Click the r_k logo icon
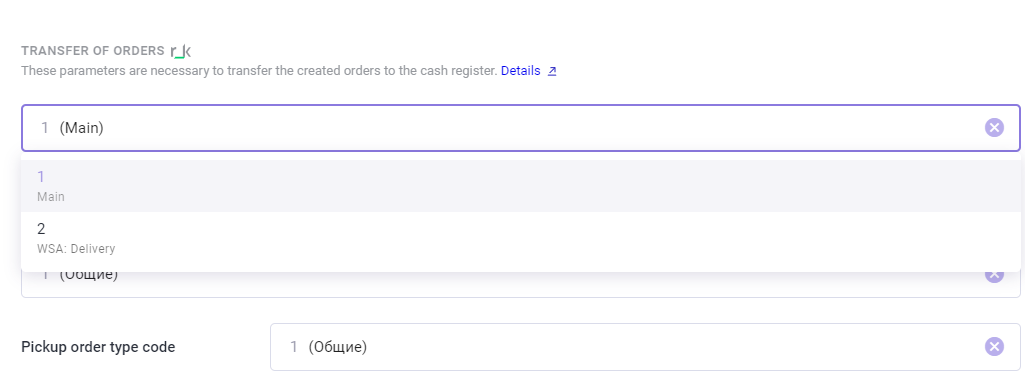Viewport: 1025px width, 379px height. (x=180, y=51)
